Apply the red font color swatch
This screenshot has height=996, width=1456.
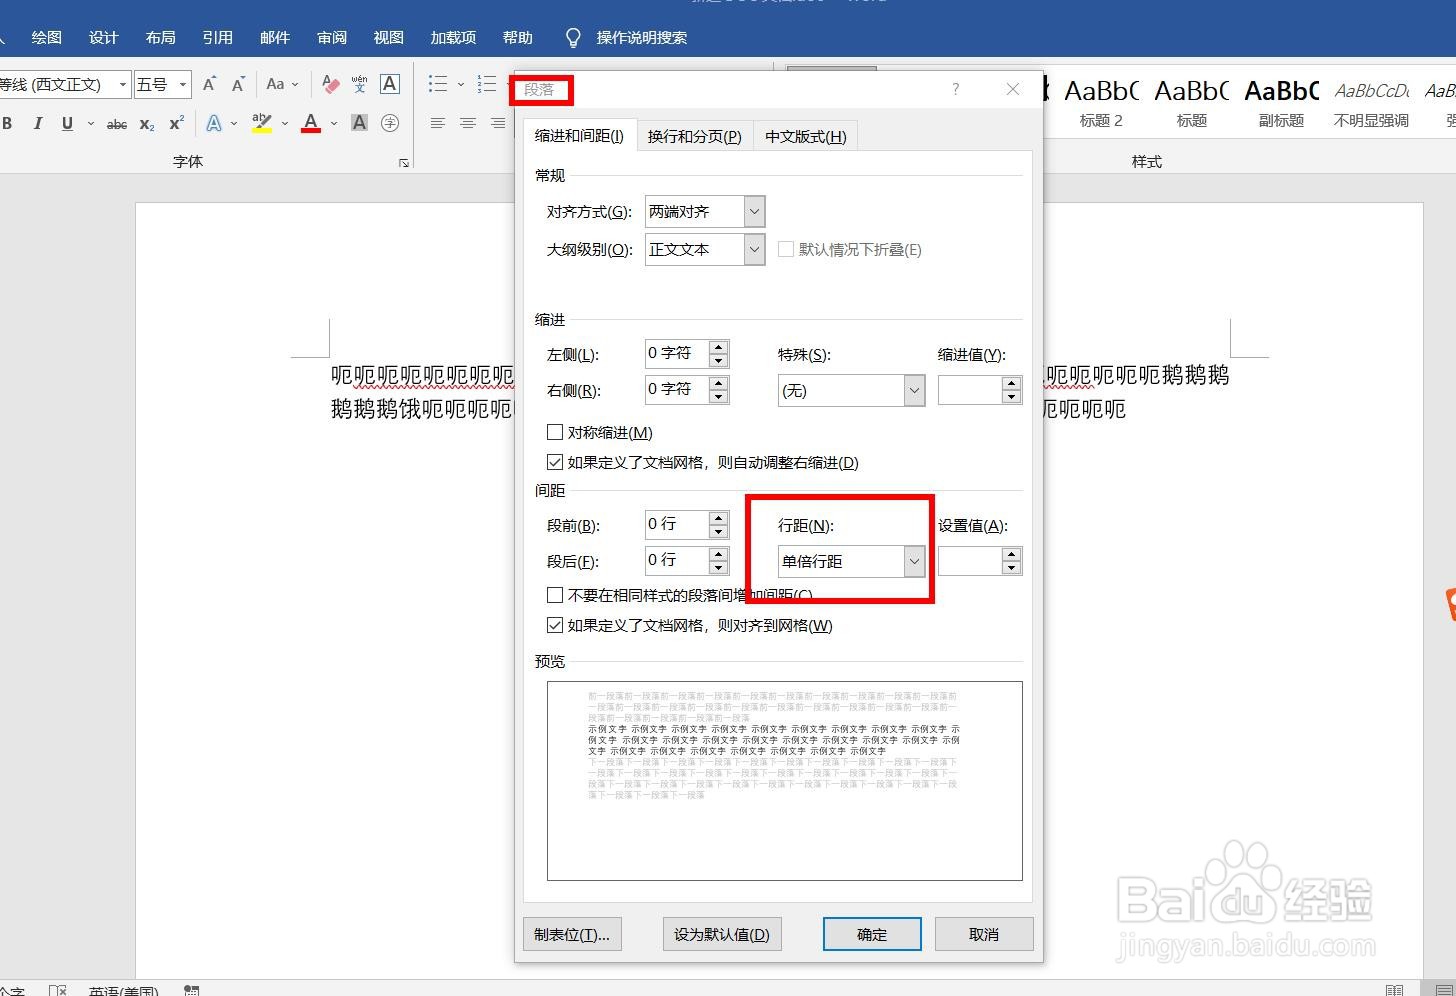[x=311, y=122]
